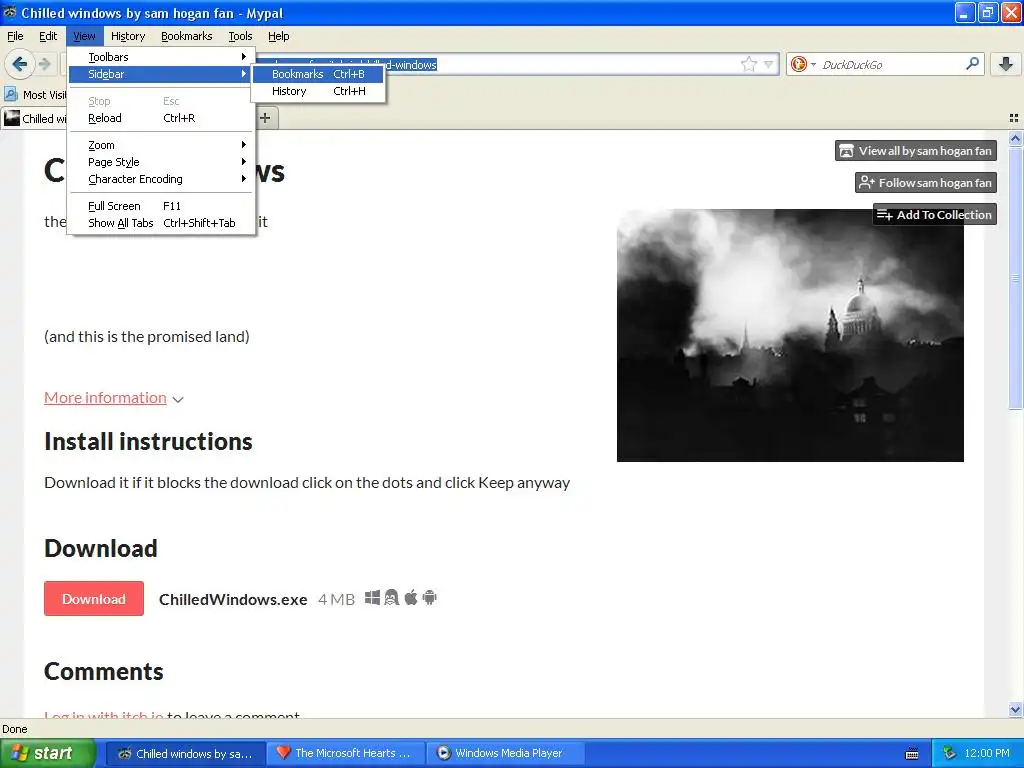Viewport: 1024px width, 768px height.
Task: Open the Tools menu
Action: 240,36
